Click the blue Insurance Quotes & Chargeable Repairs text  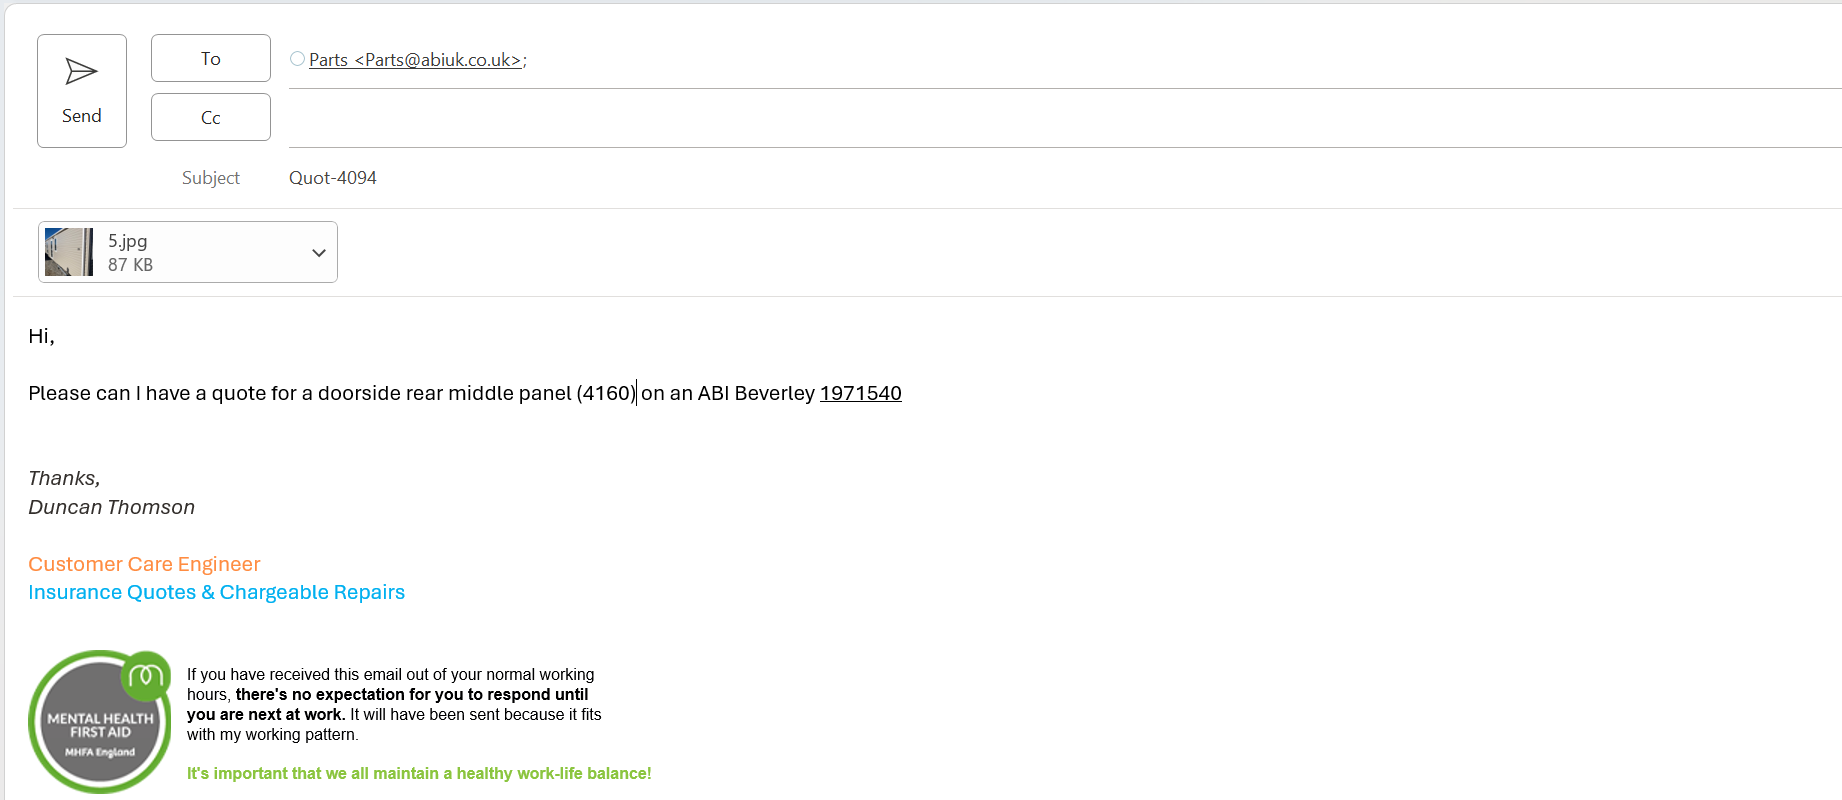tap(216, 592)
